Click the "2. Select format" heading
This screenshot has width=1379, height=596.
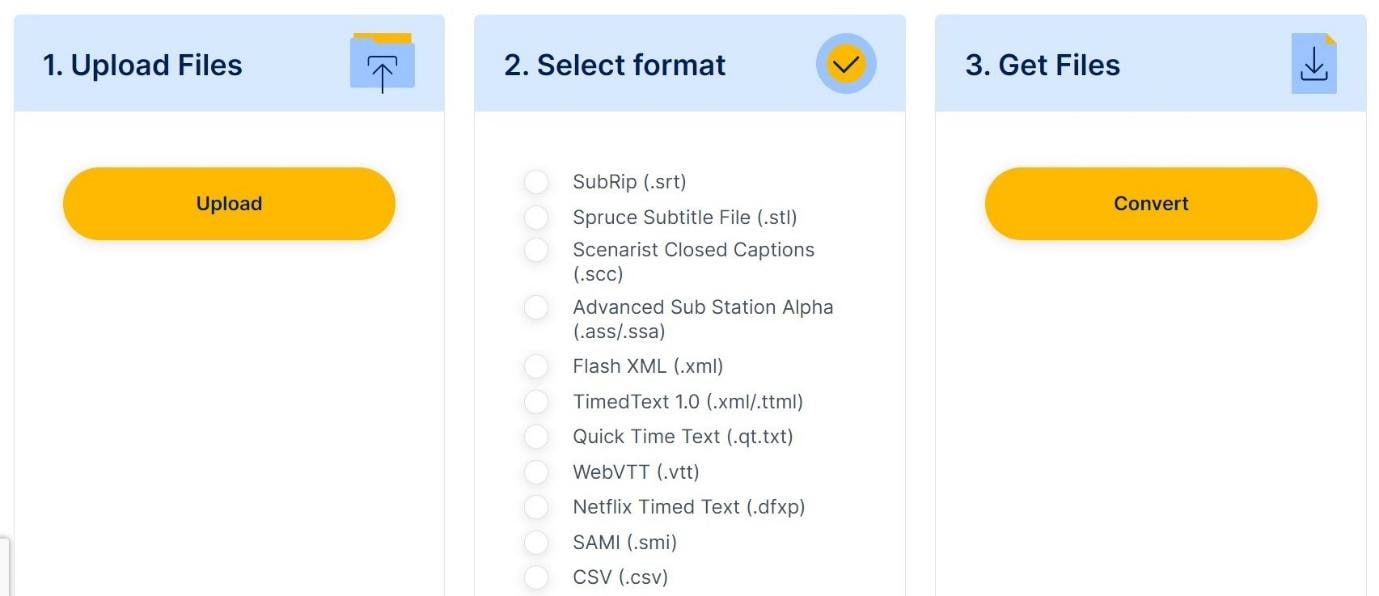[x=615, y=65]
